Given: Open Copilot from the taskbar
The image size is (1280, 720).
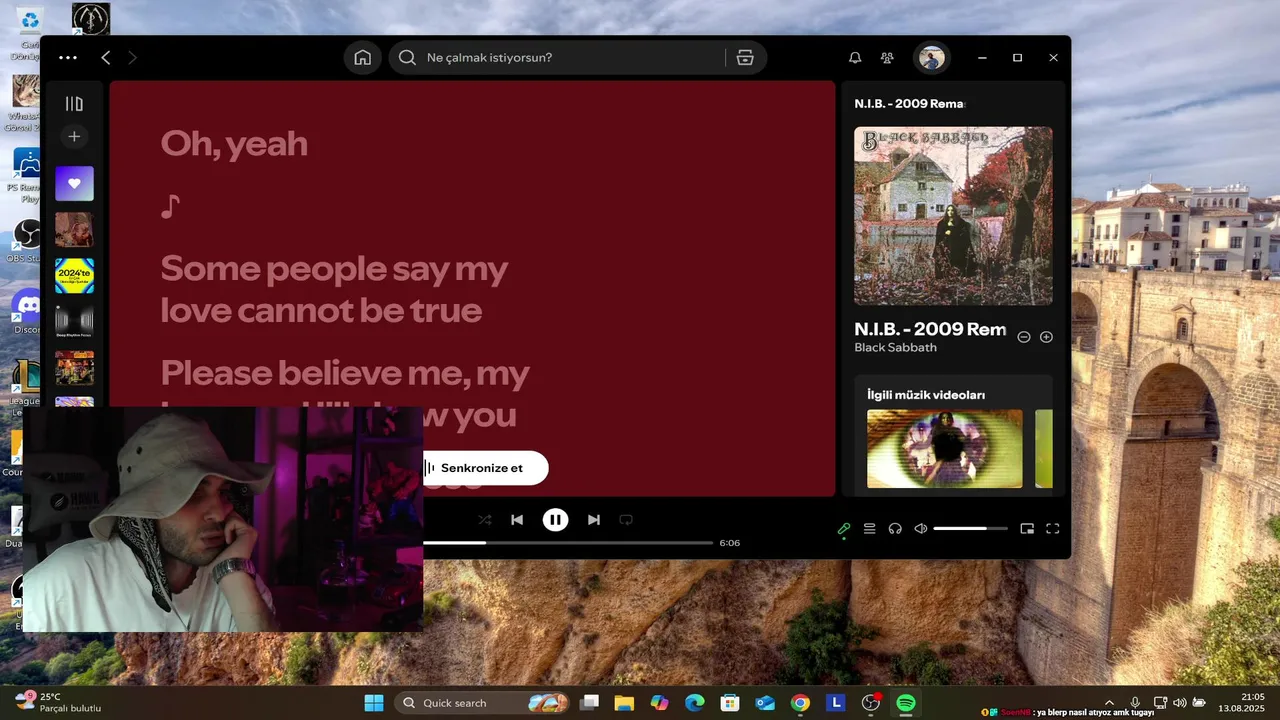Looking at the screenshot, I should [x=659, y=703].
